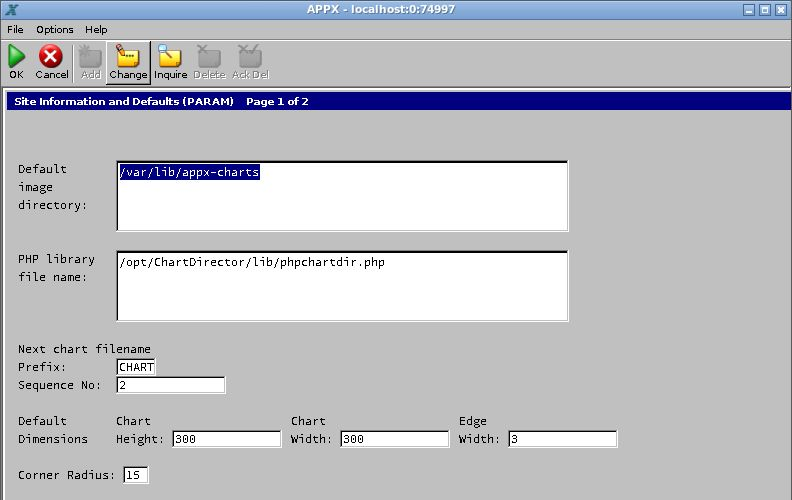Click the /opt/ChartDirector/lib/phpchartdir.php text
The image size is (792, 500).
click(x=252, y=262)
